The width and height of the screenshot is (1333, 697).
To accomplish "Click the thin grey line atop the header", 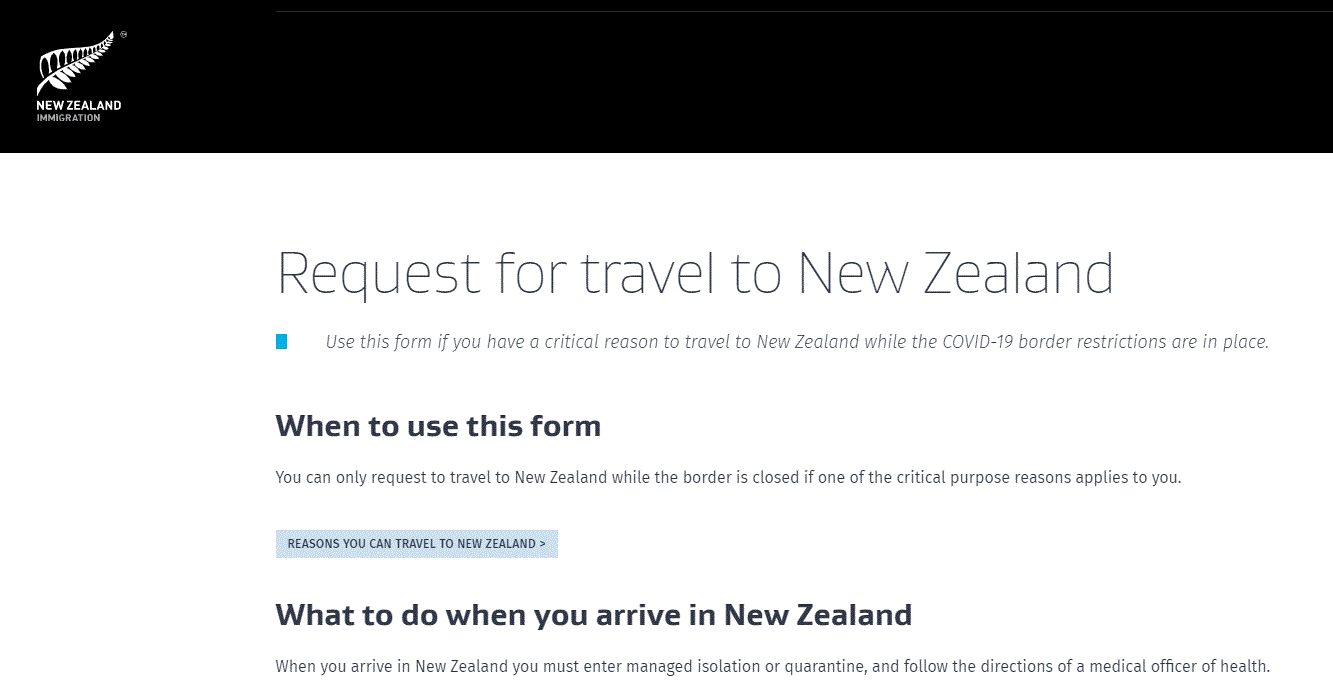I will (804, 11).
